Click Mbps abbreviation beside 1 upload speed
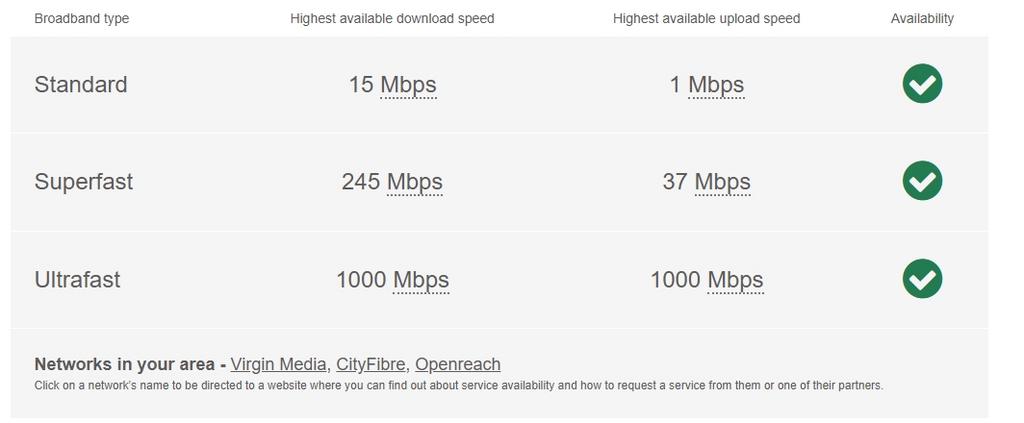 pos(716,85)
